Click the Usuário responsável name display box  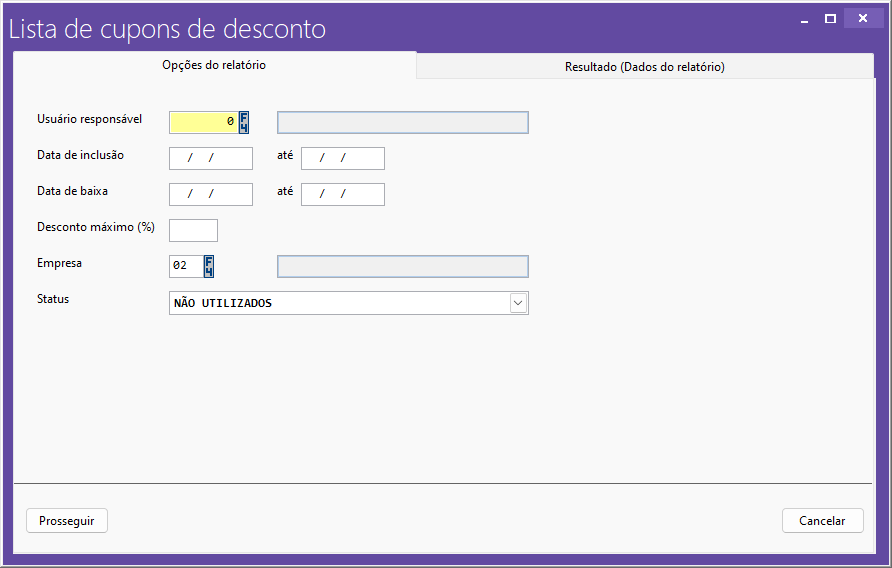click(x=403, y=122)
